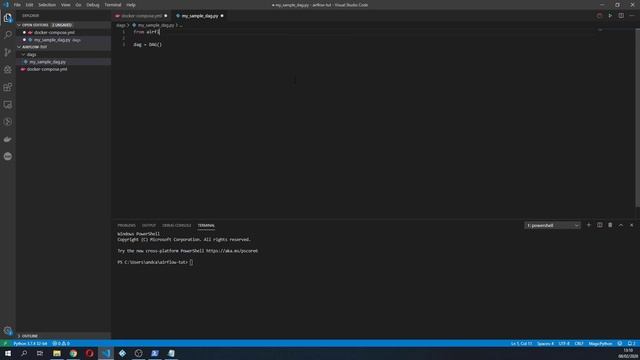Open Windows taskbar search
Viewport: 640px width, 360px height.
(x=24, y=353)
